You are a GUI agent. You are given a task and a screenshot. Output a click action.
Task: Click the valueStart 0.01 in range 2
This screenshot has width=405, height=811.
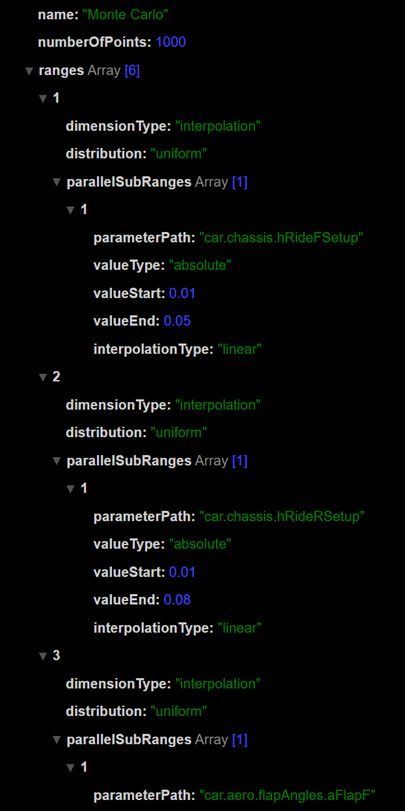182,572
